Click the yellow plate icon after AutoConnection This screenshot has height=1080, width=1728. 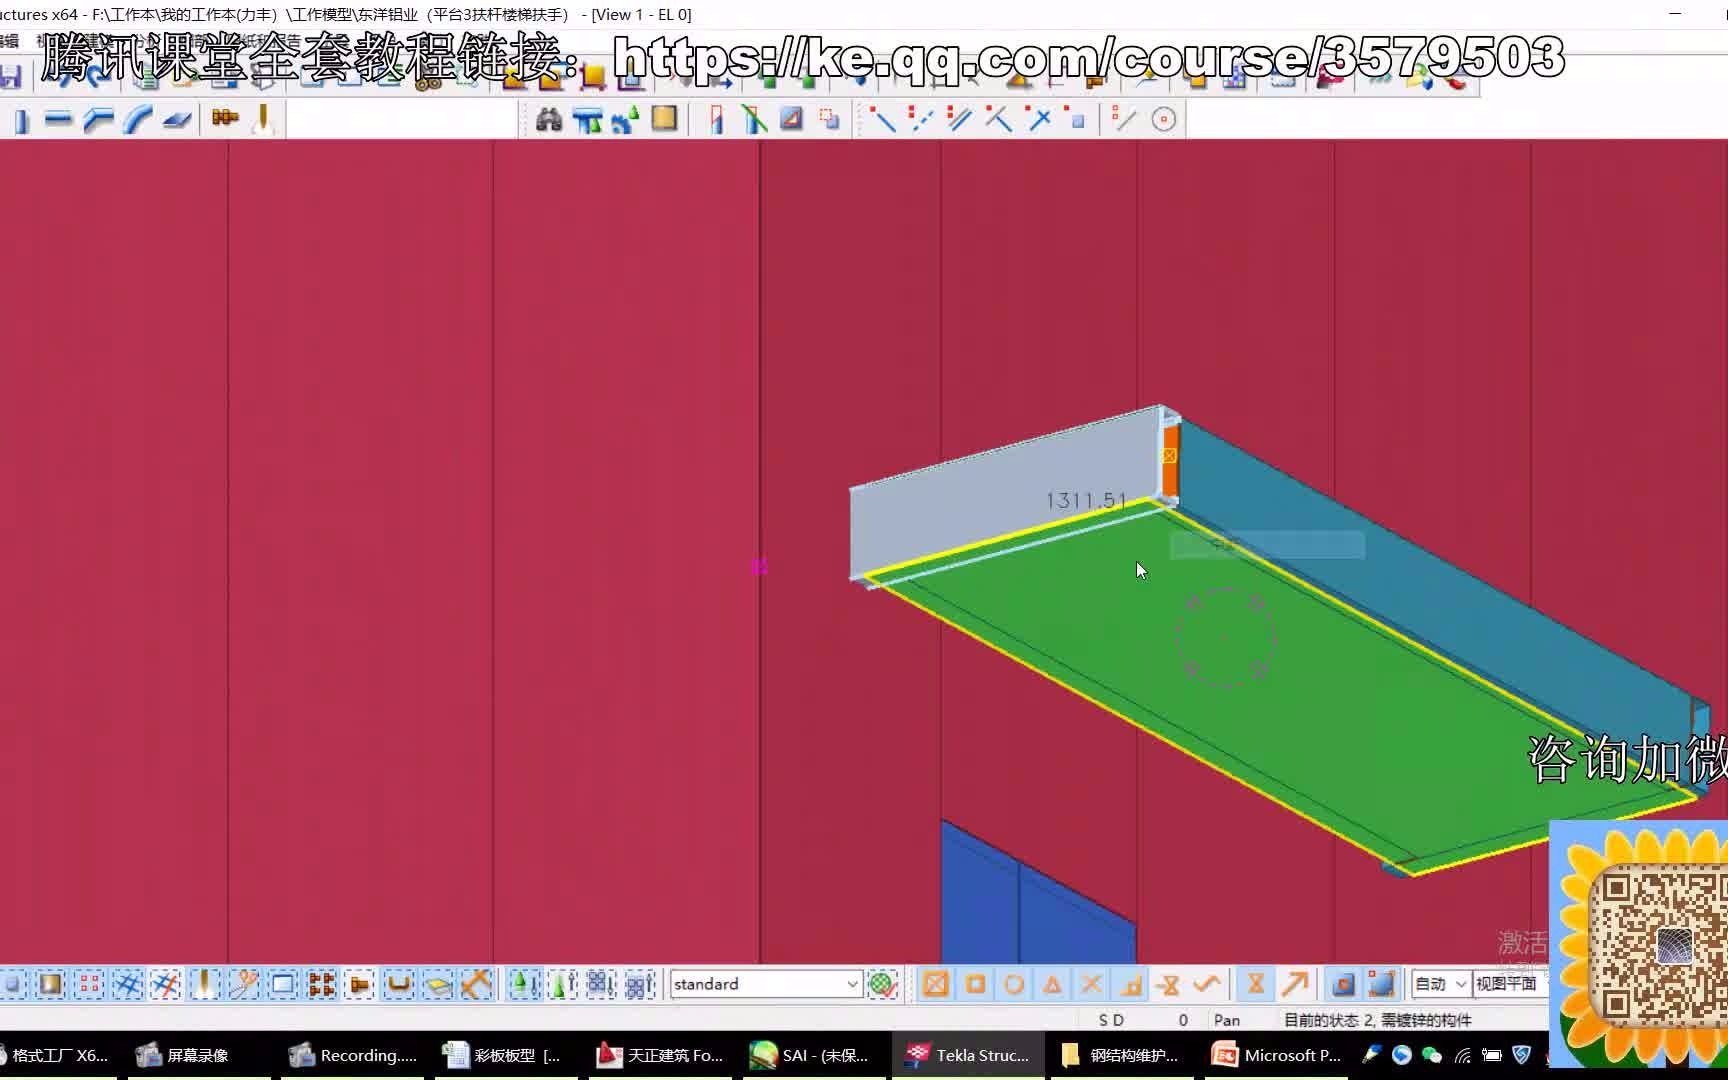click(x=664, y=120)
